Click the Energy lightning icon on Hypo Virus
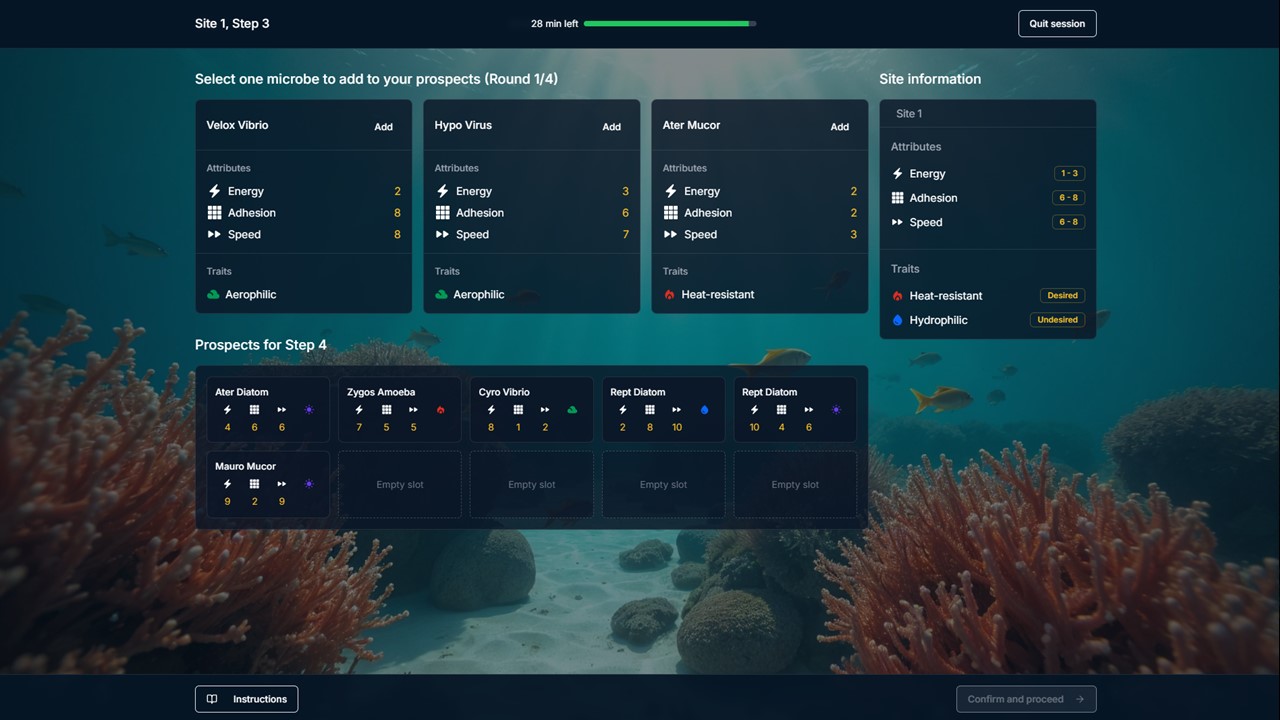This screenshot has width=1280, height=720. coord(442,191)
